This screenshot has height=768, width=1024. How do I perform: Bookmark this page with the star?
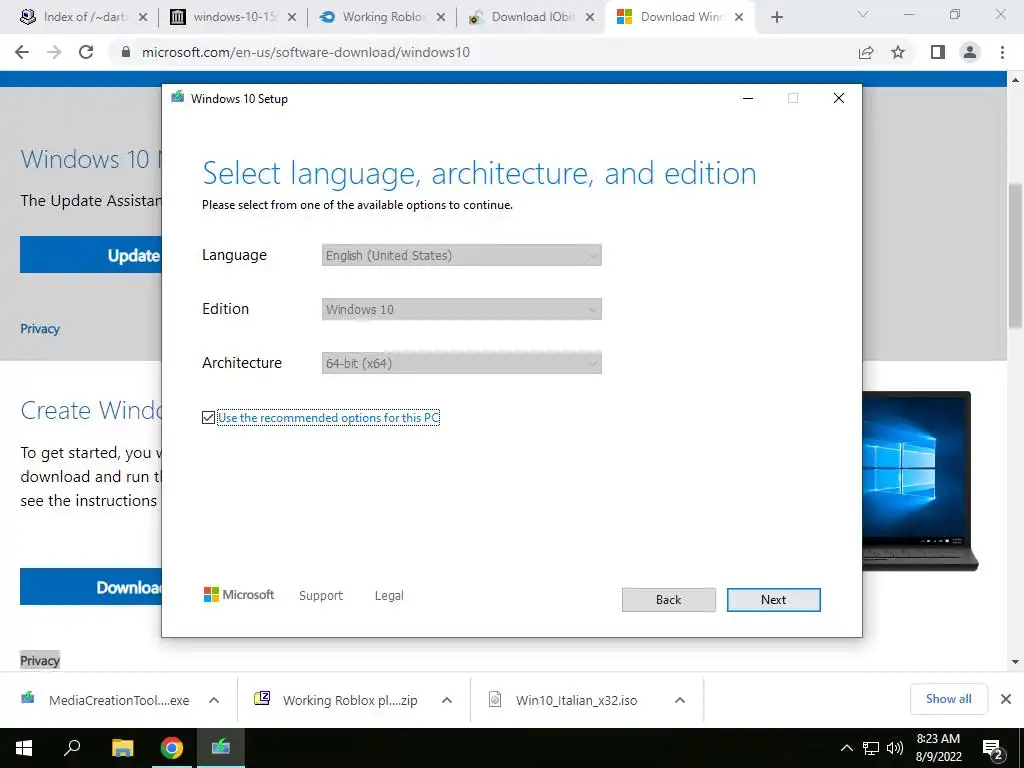898,52
